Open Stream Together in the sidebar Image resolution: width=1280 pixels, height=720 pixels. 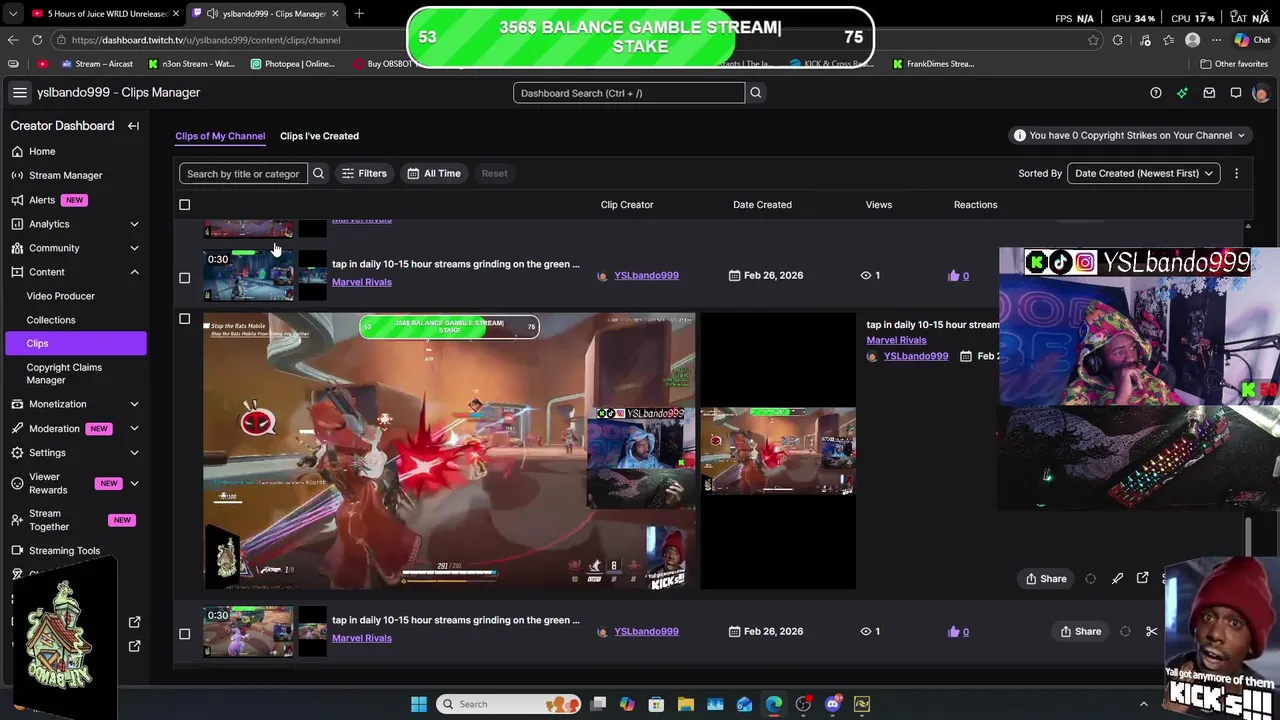(49, 520)
